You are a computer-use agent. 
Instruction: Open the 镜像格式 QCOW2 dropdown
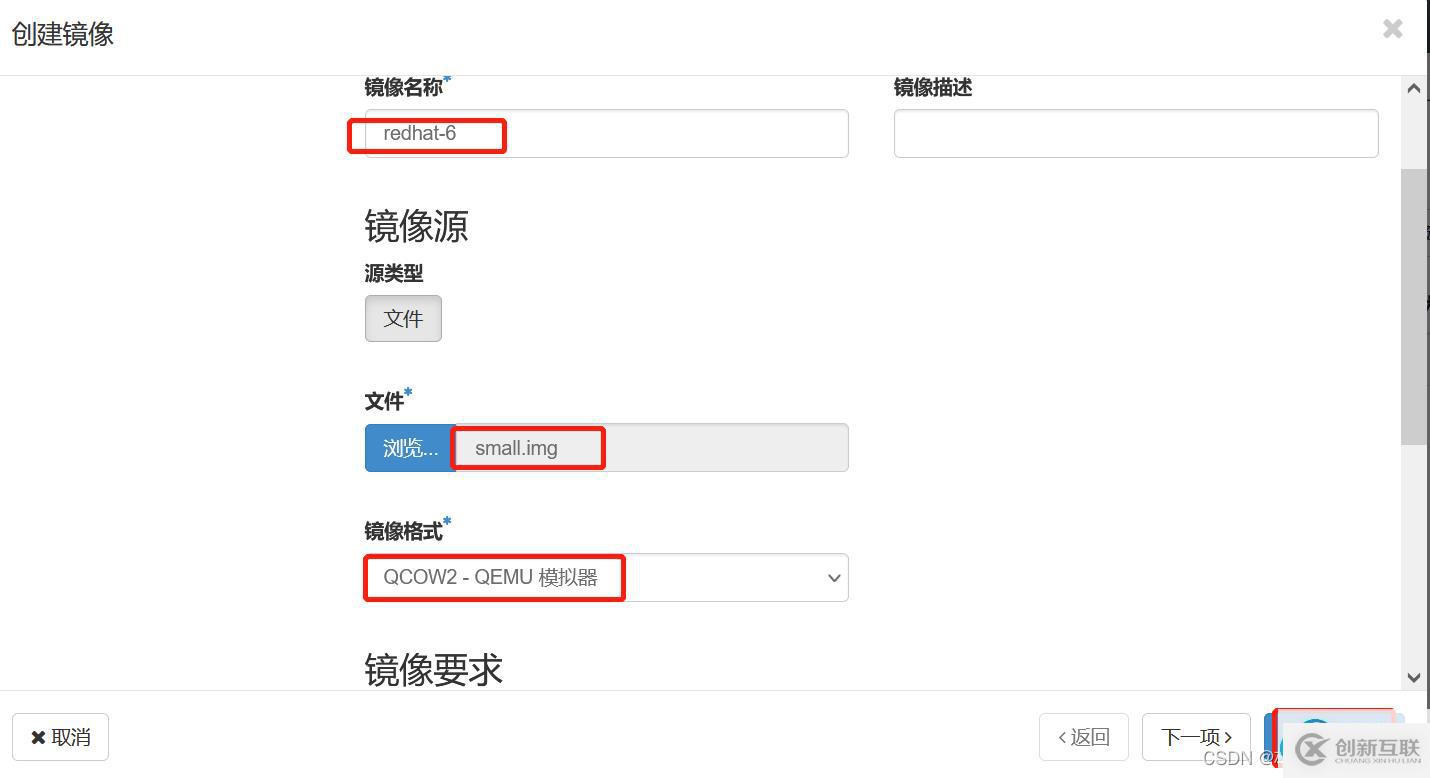(x=605, y=578)
